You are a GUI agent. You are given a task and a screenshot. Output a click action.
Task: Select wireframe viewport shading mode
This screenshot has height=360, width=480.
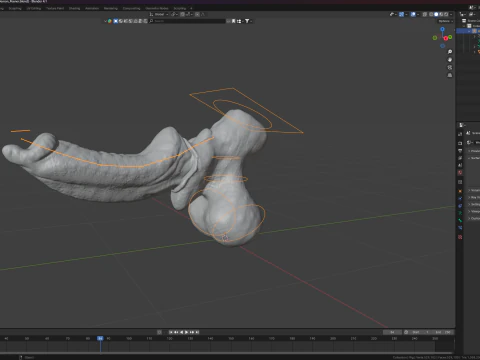point(431,14)
